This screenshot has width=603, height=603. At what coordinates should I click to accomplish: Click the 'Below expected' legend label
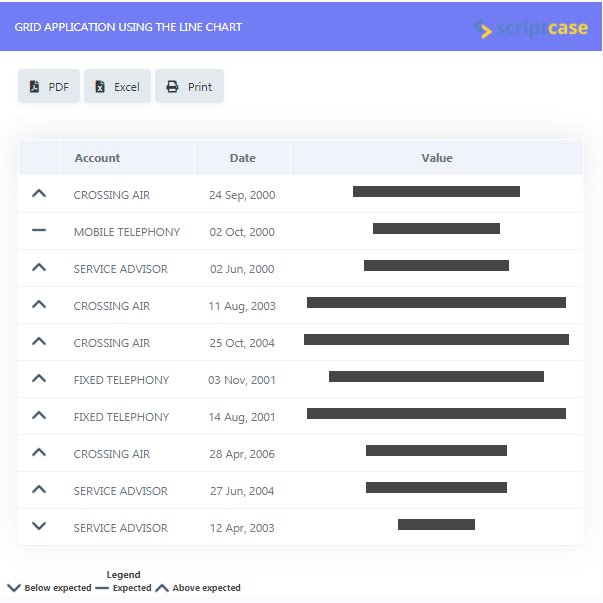click(x=58, y=588)
